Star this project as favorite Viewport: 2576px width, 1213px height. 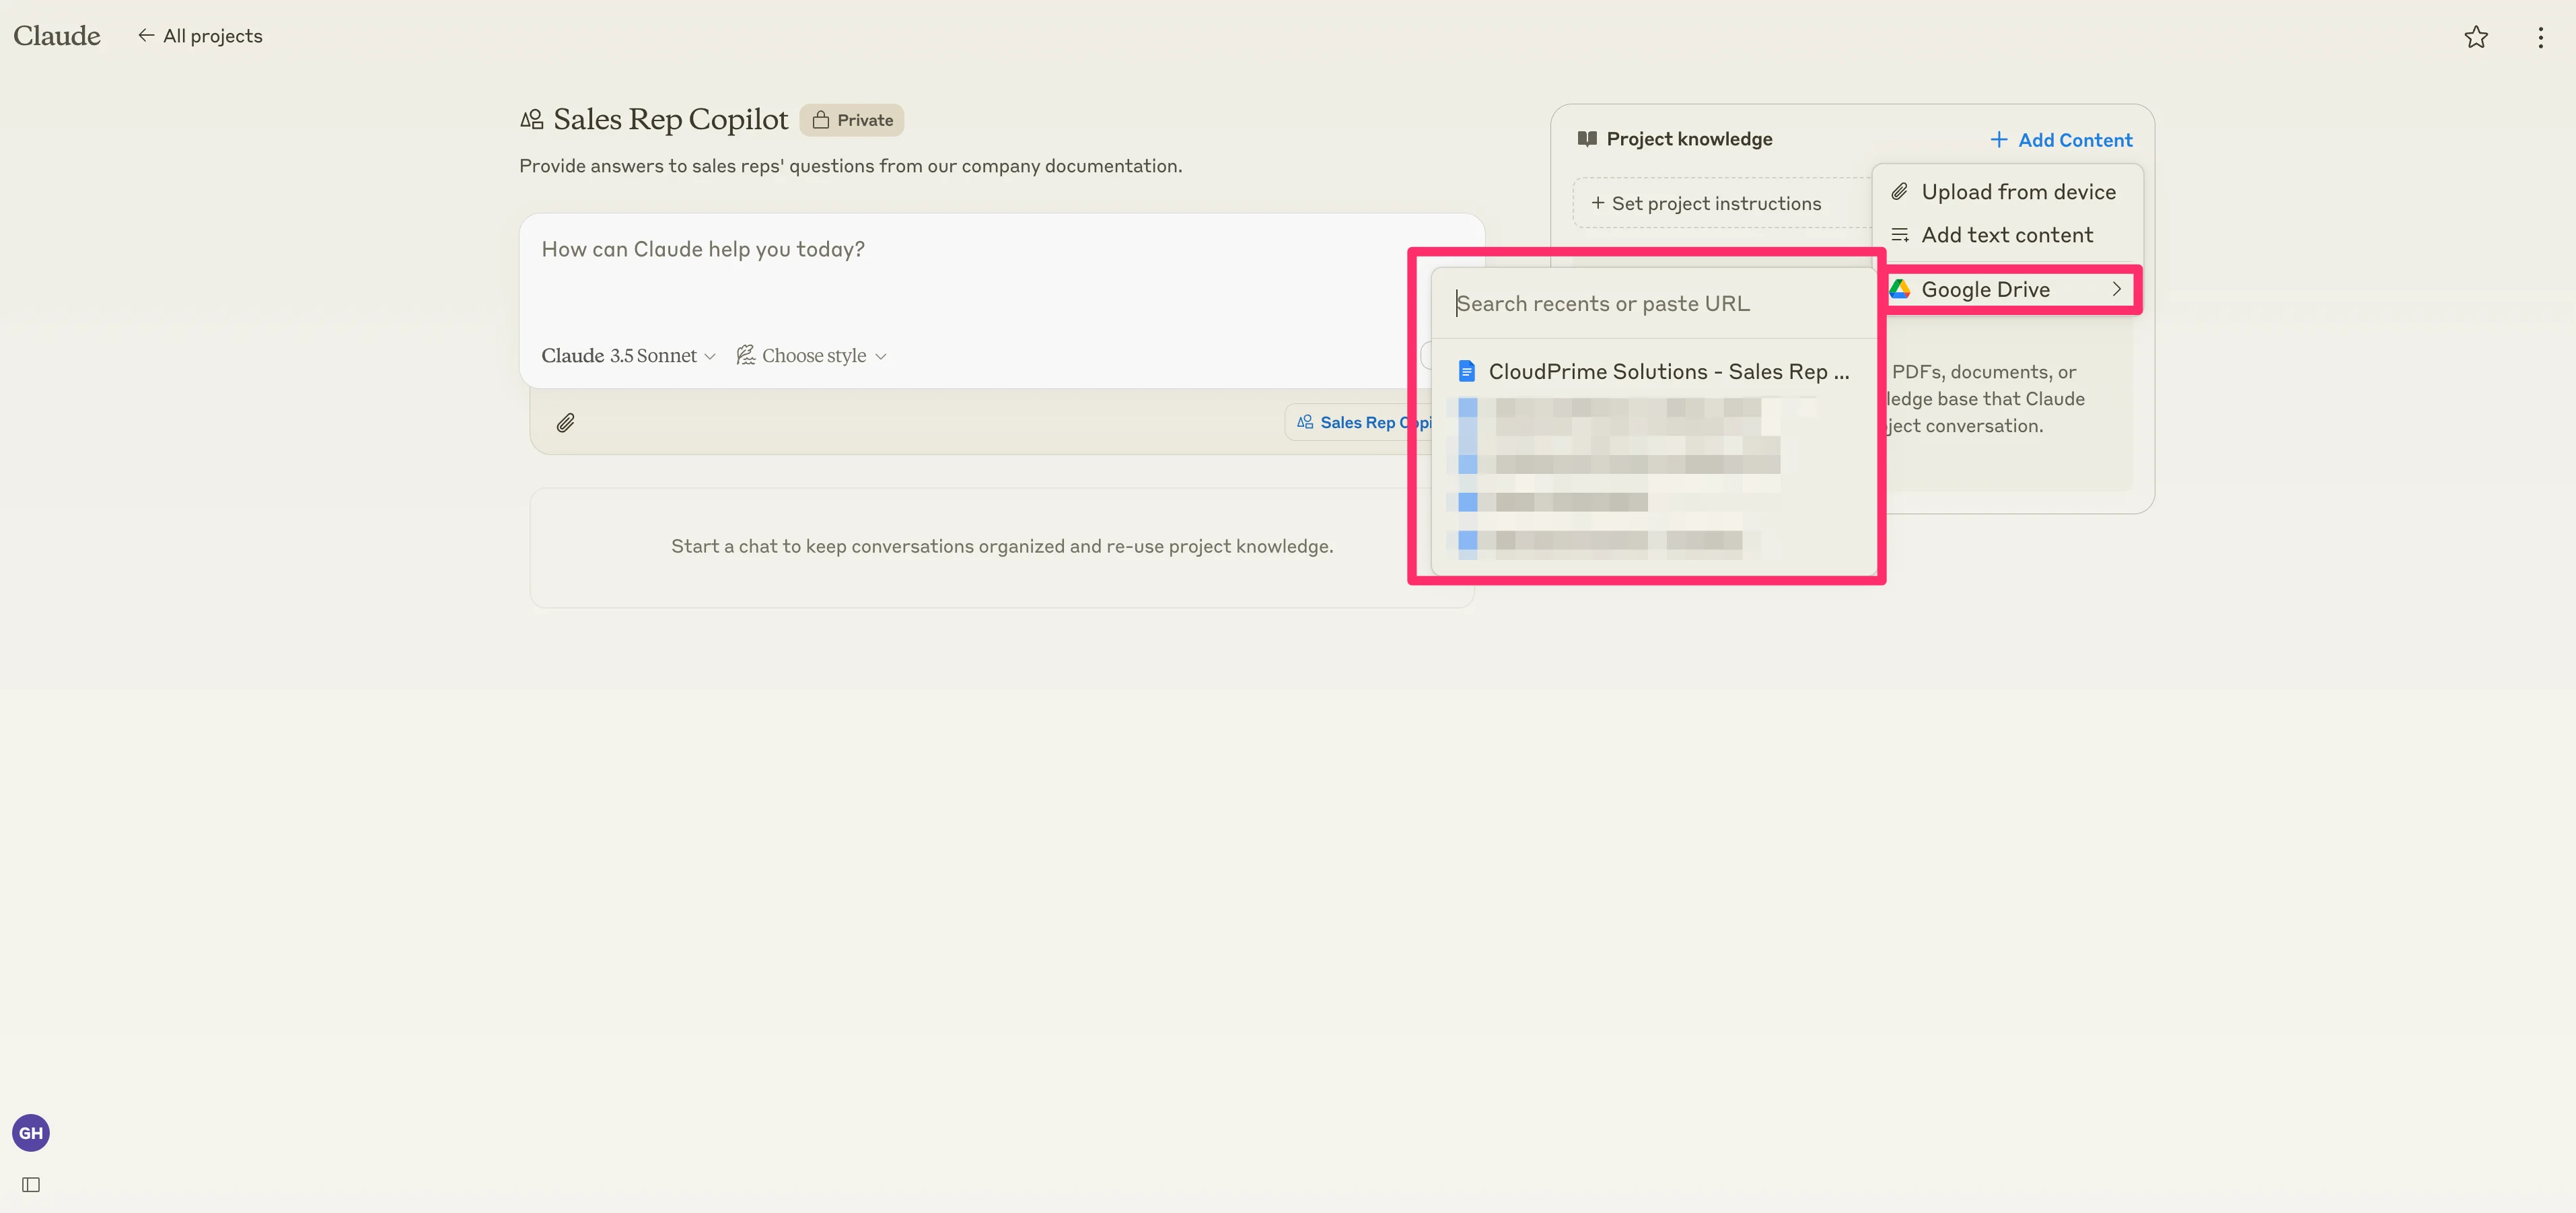tap(2475, 37)
